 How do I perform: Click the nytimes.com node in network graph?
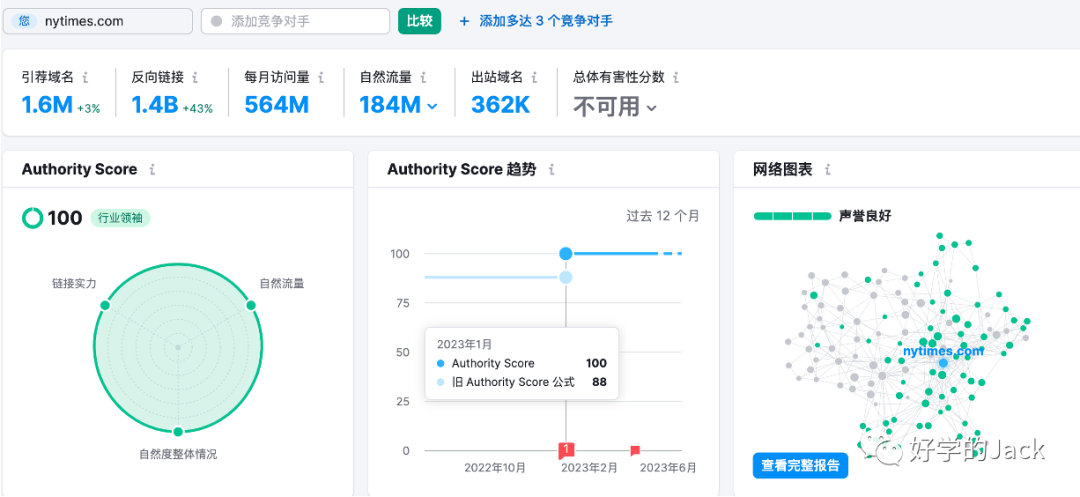[x=942, y=362]
